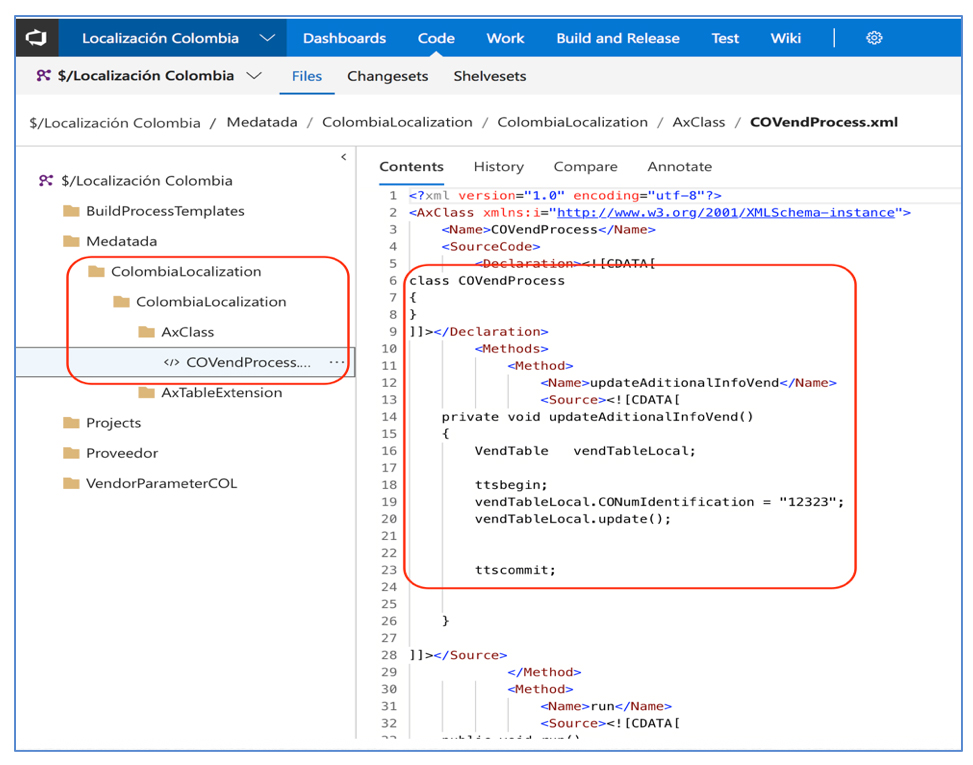Click the tree root branch icon
The image size is (973, 765).
point(46,181)
